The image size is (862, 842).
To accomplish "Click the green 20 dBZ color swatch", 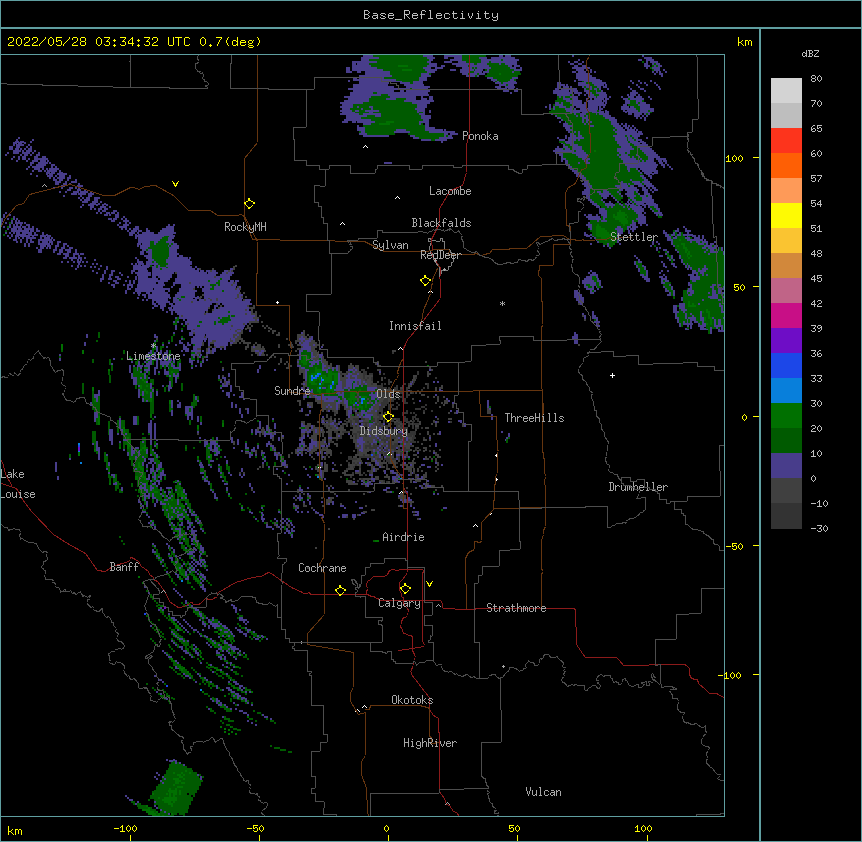I will [786, 416].
